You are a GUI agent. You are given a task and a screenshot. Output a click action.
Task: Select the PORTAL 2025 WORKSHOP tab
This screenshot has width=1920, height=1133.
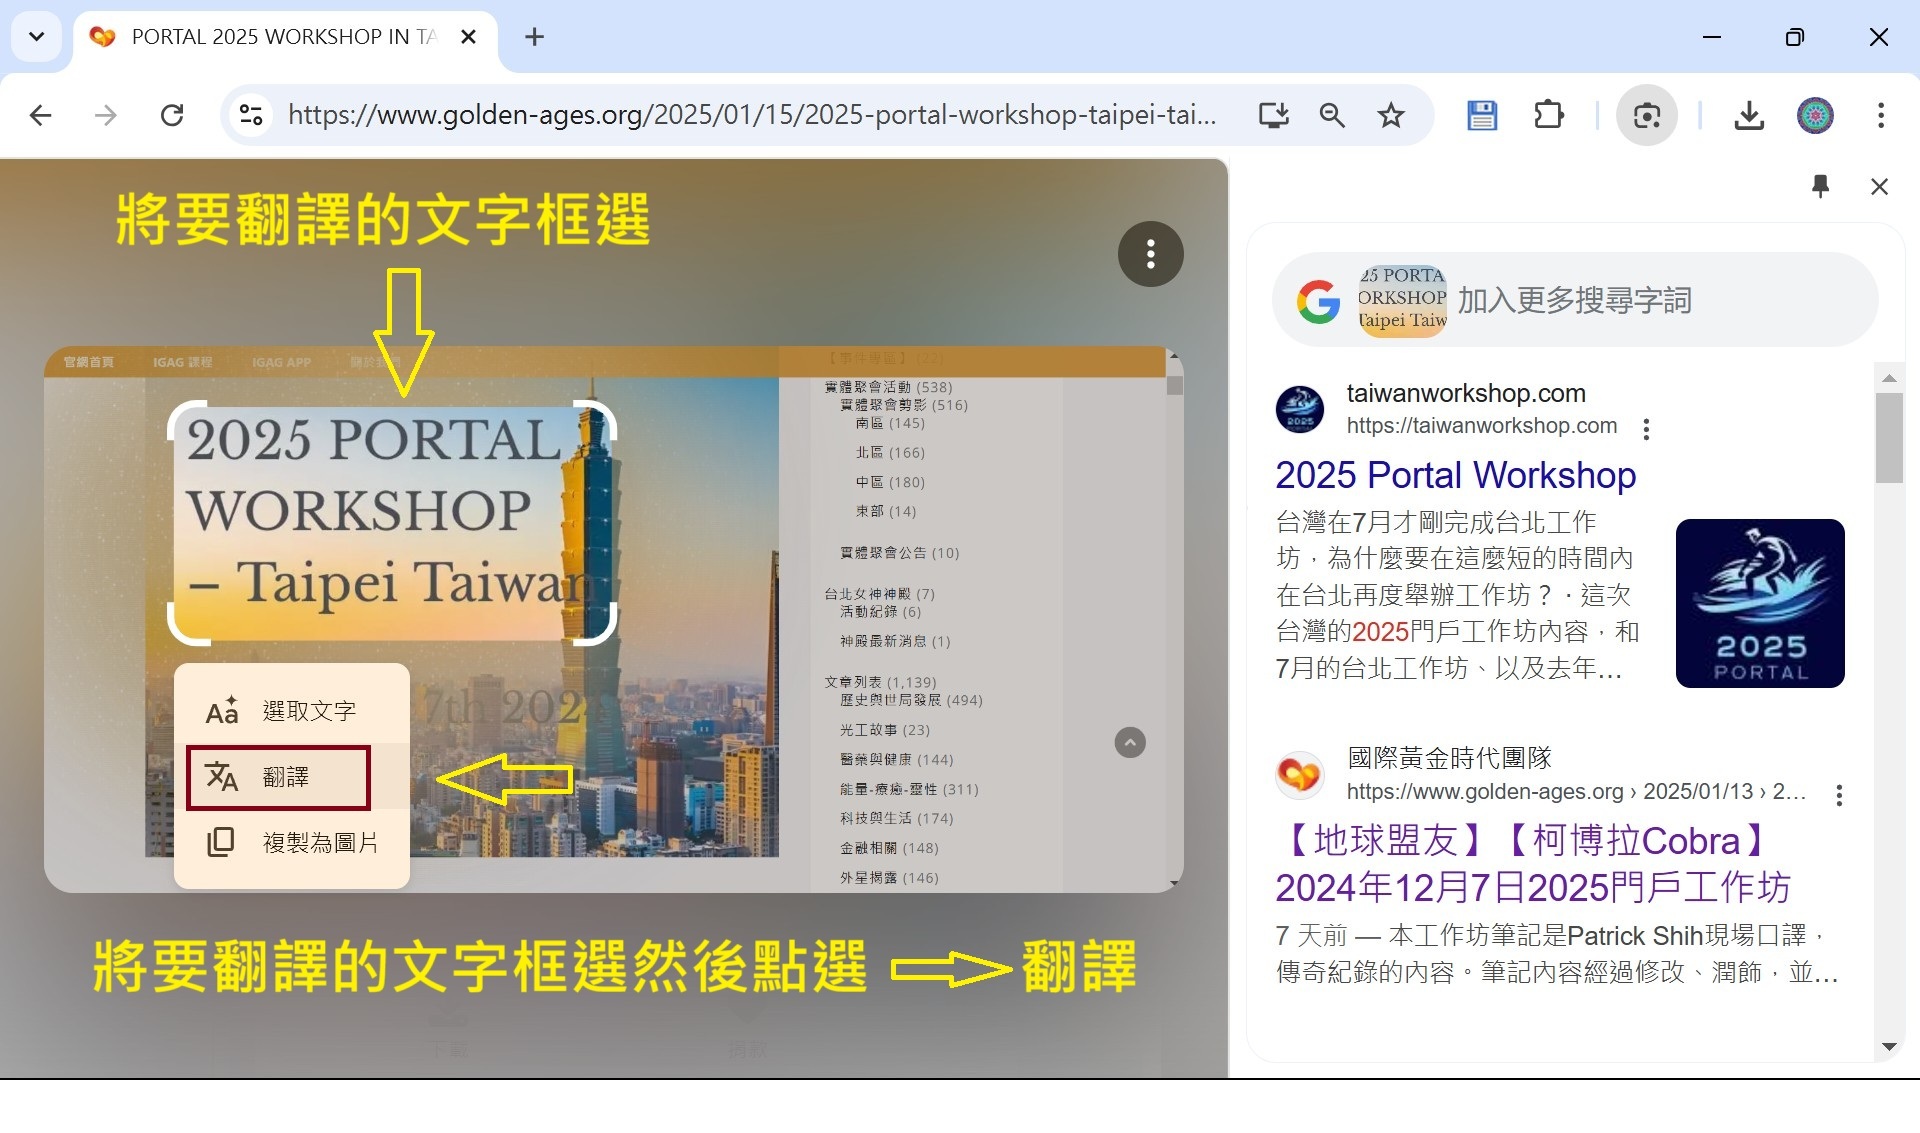(285, 37)
